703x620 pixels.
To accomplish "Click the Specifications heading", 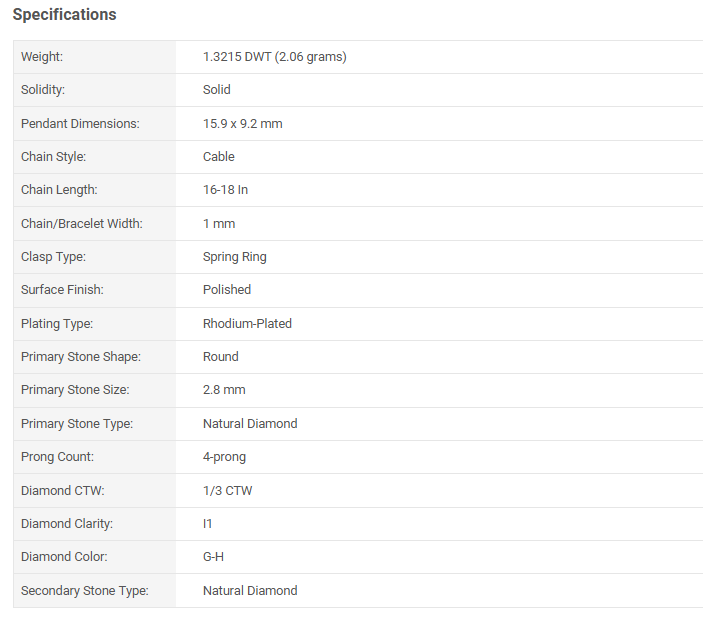I will 65,14.
